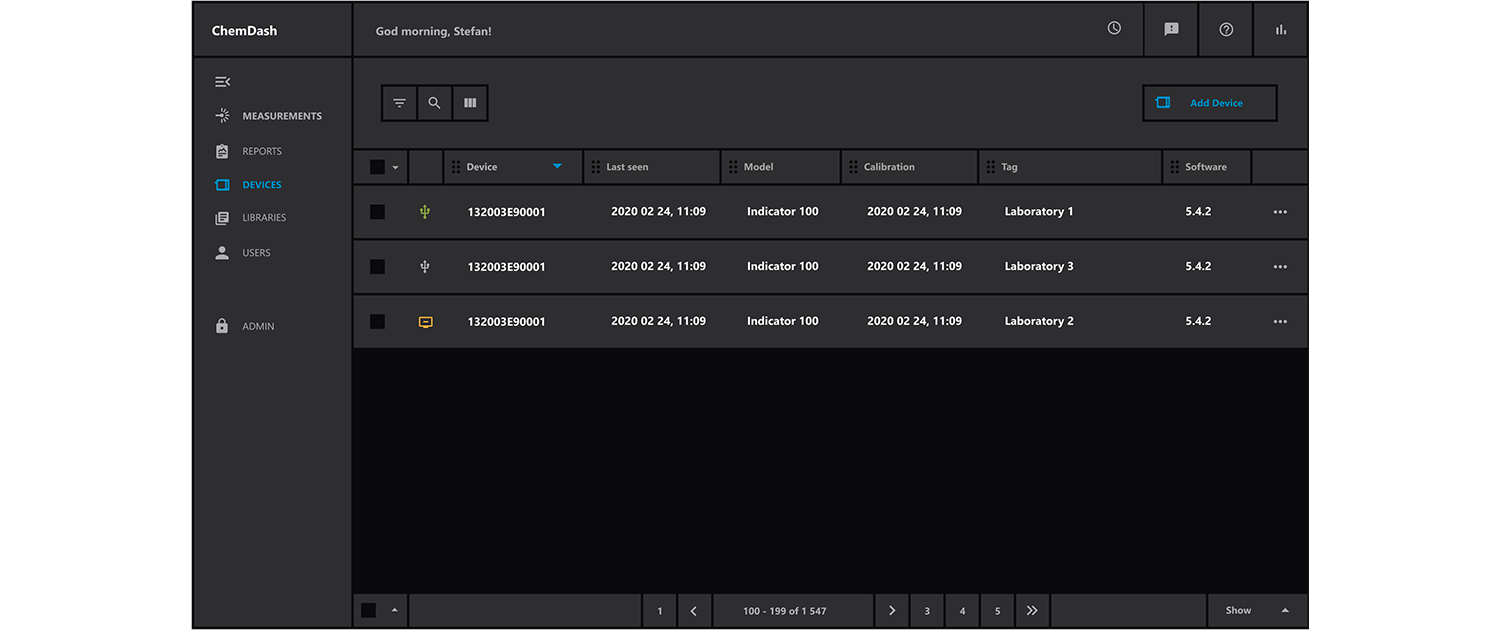Open more options for Laboratory 3 row
The width and height of the screenshot is (1500, 630).
tap(1280, 267)
